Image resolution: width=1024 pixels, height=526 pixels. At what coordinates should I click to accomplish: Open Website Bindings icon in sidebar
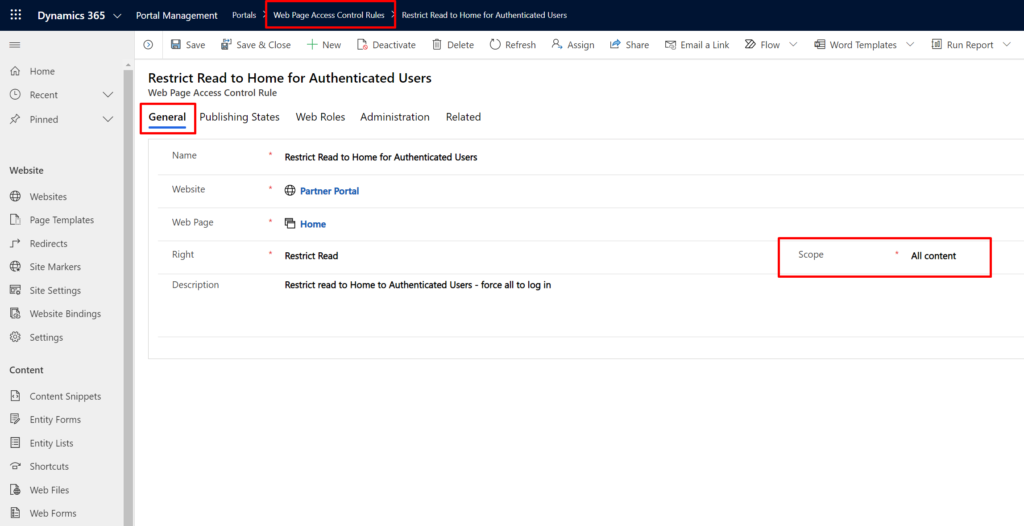[16, 314]
